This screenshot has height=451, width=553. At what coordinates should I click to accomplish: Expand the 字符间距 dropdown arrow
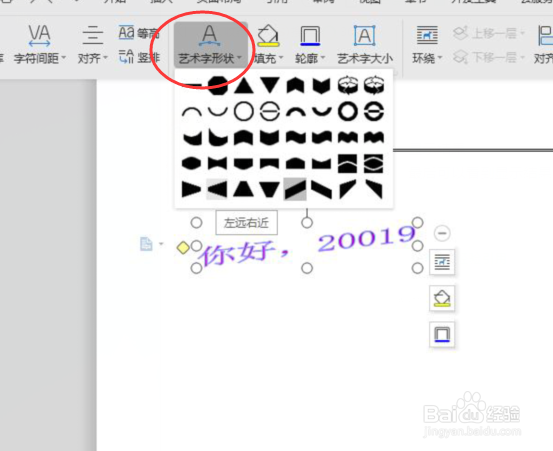point(64,58)
